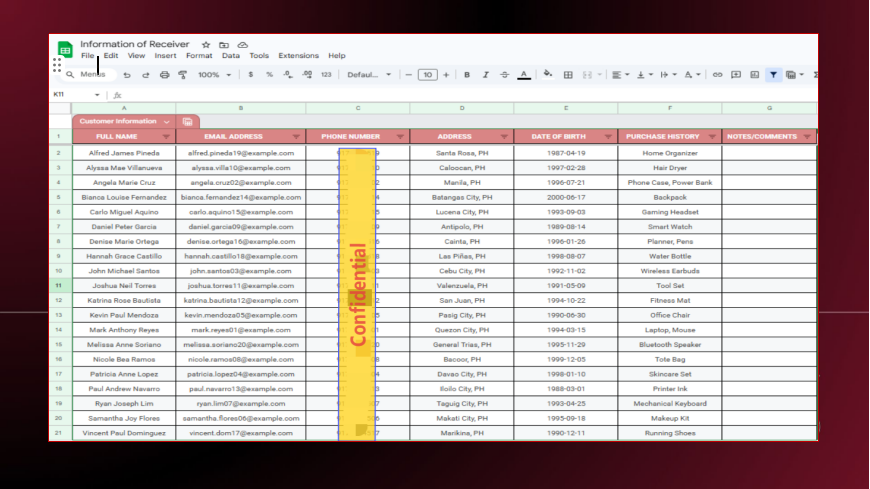
Task: Open the Tools menu
Action: point(259,56)
